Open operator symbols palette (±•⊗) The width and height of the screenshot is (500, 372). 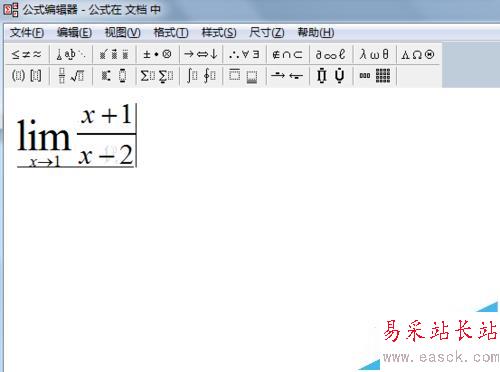tap(157, 54)
